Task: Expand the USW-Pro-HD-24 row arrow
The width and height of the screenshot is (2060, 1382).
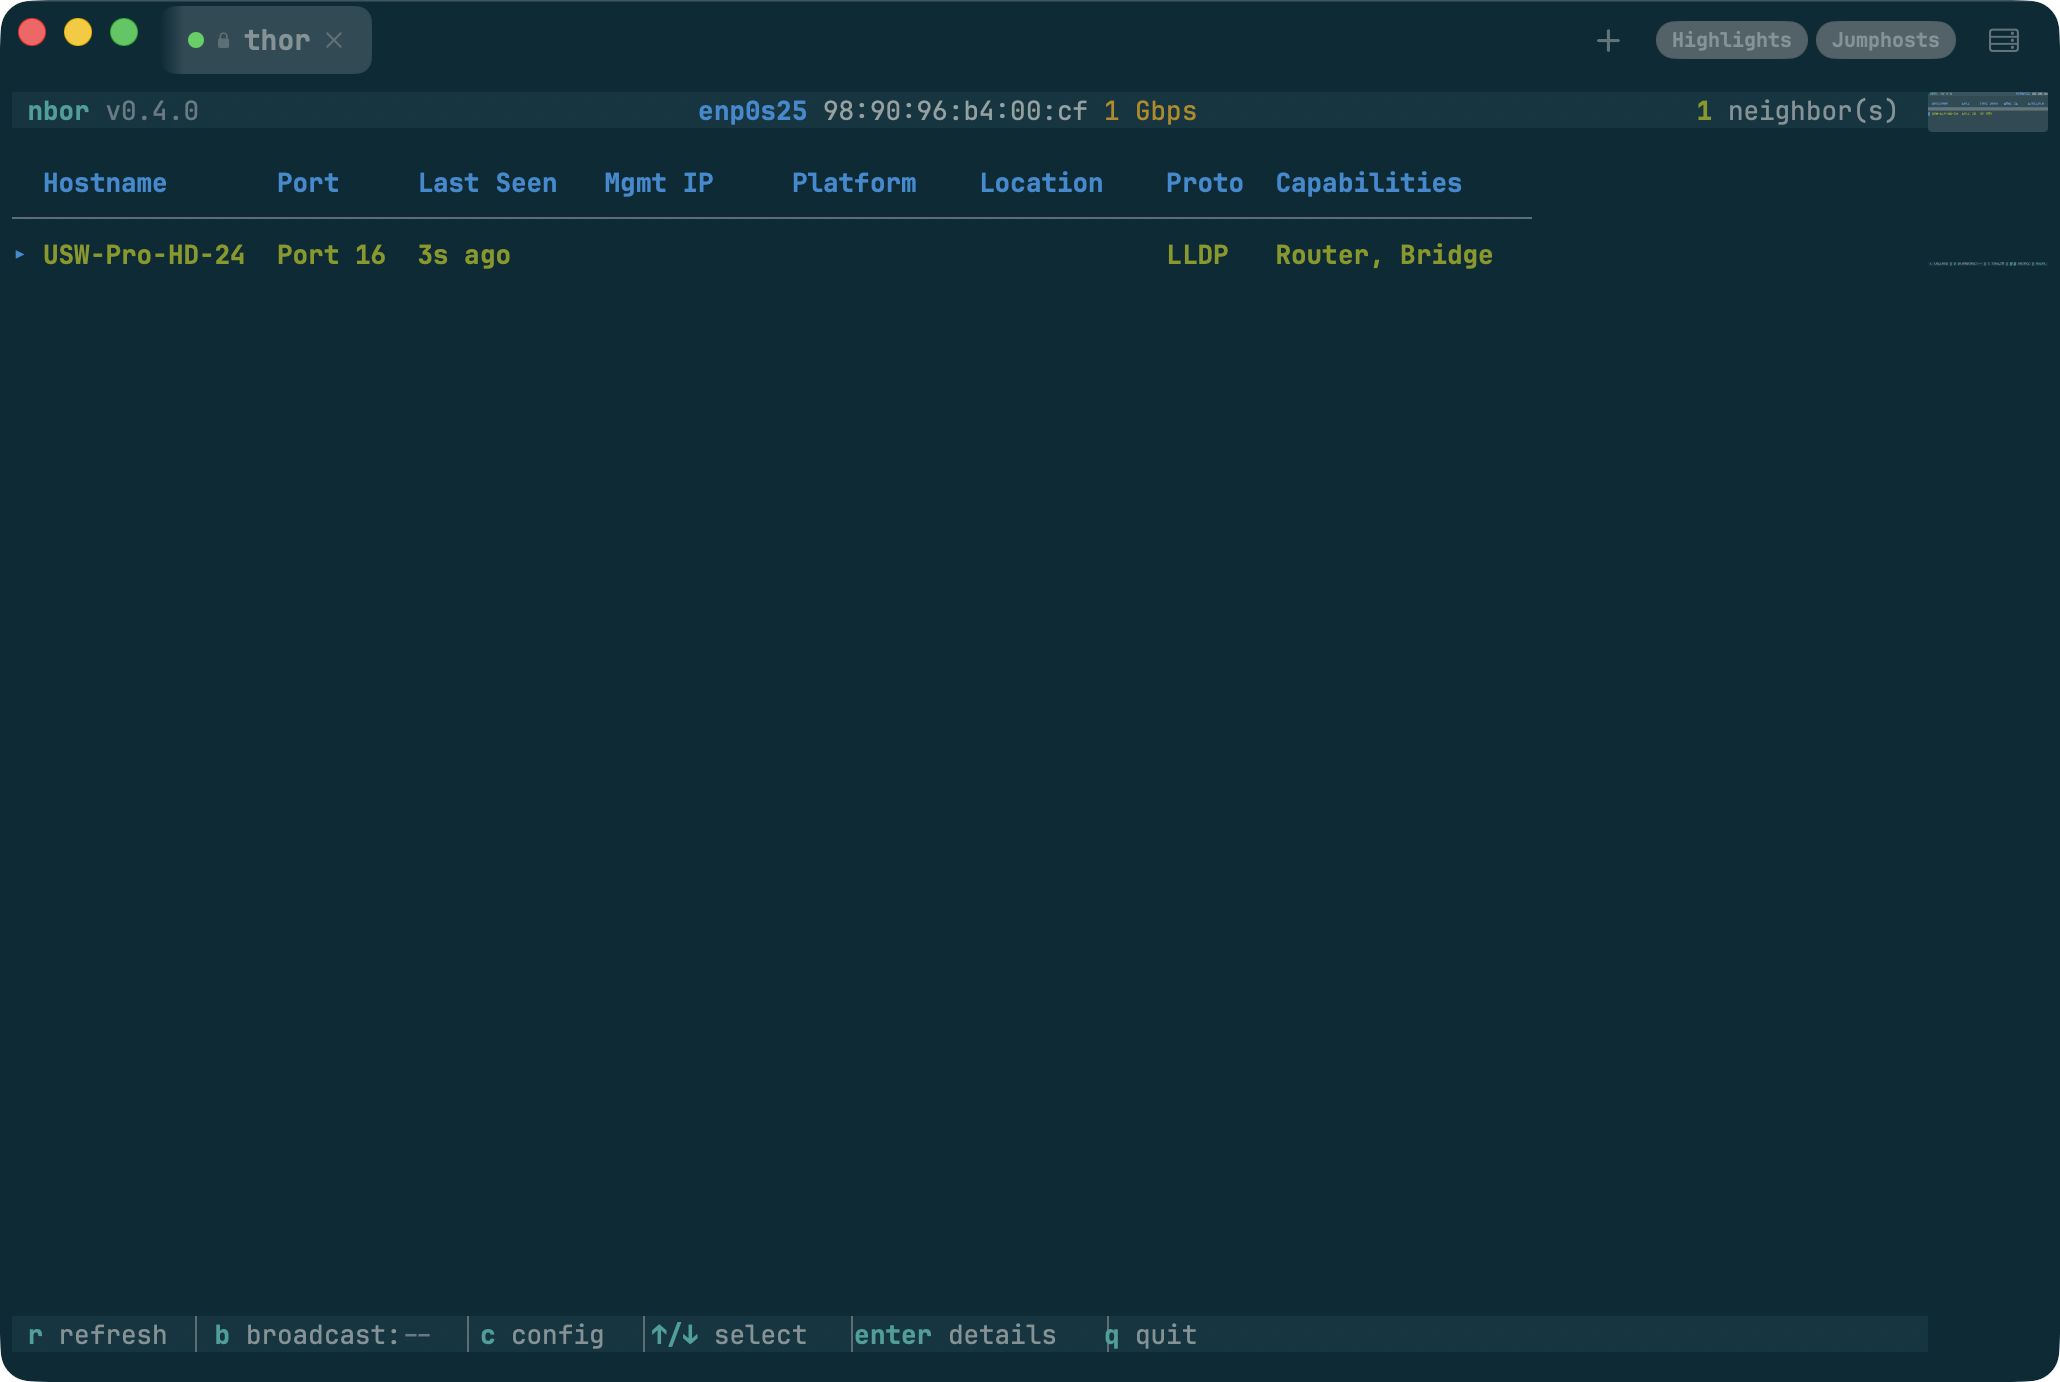Action: pos(20,255)
